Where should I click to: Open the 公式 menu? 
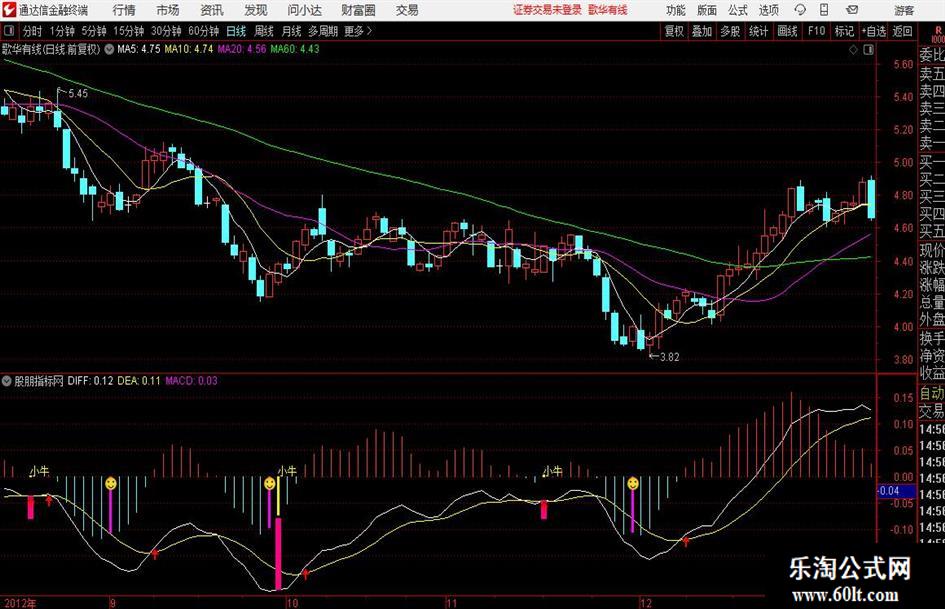[x=738, y=10]
